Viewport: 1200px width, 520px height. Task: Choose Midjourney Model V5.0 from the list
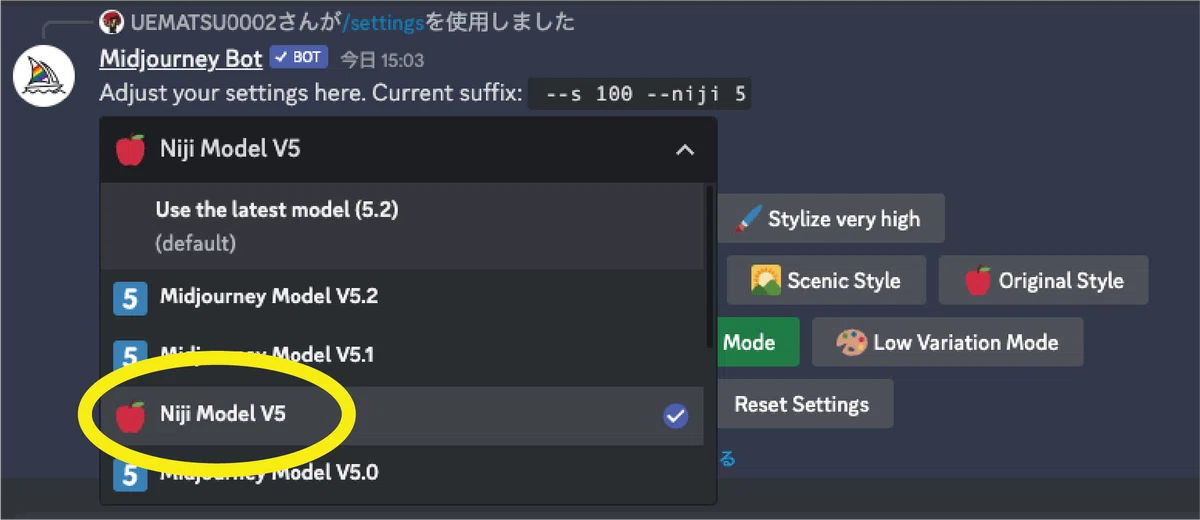[x=402, y=473]
